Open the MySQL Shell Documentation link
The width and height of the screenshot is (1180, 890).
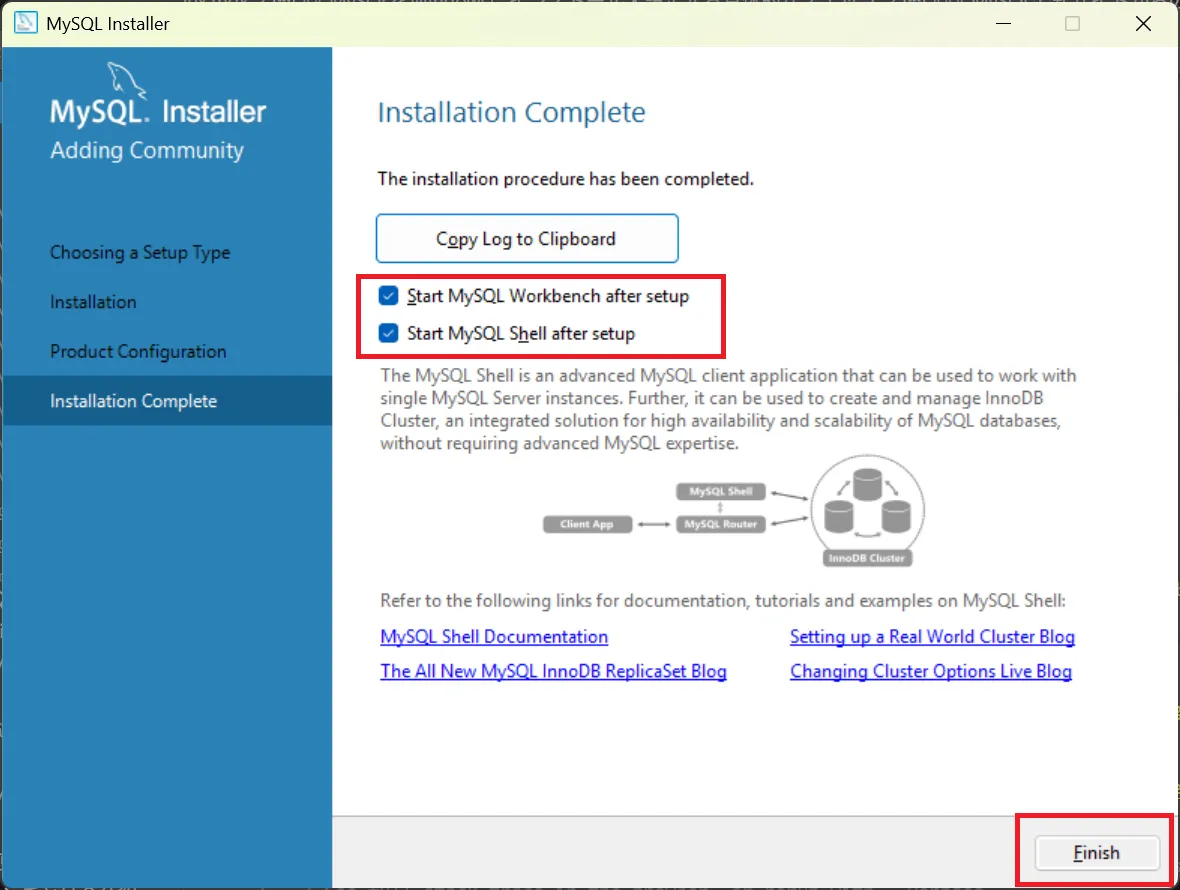coord(494,636)
